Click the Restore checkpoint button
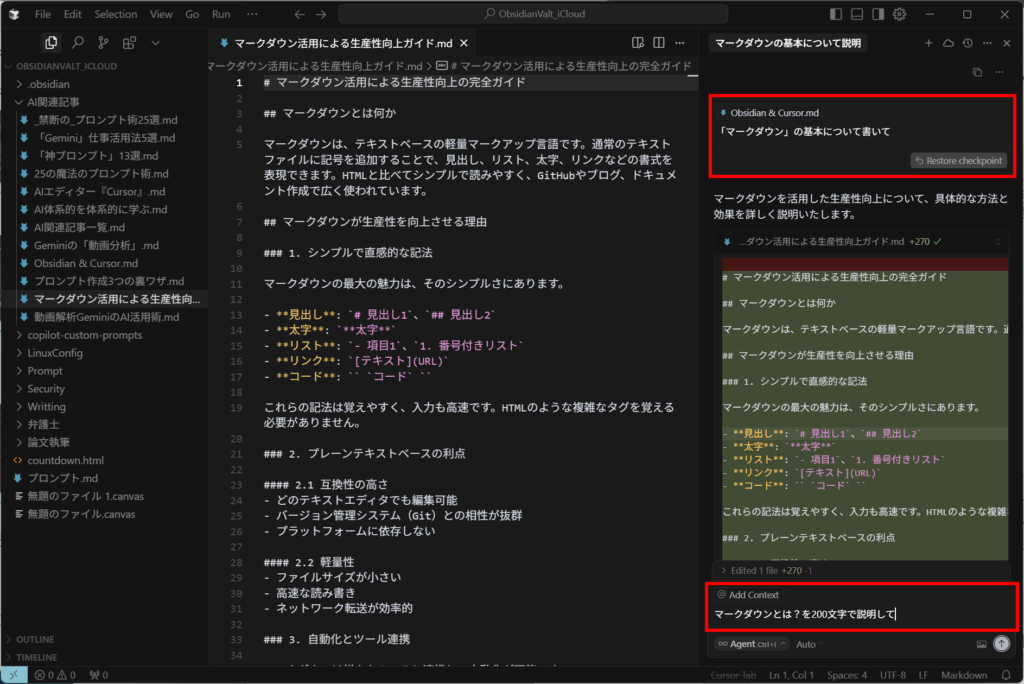Viewport: 1024px width, 684px height. tap(958, 160)
